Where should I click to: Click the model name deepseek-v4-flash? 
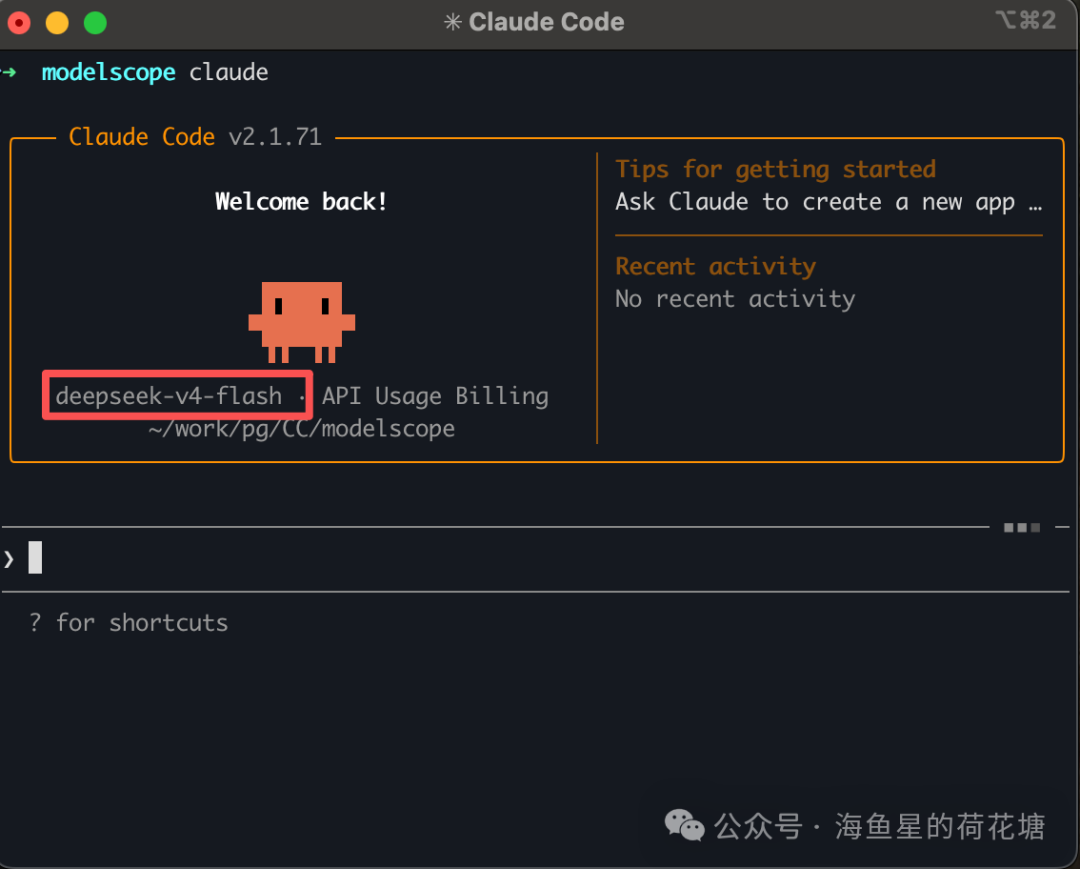[x=169, y=396]
